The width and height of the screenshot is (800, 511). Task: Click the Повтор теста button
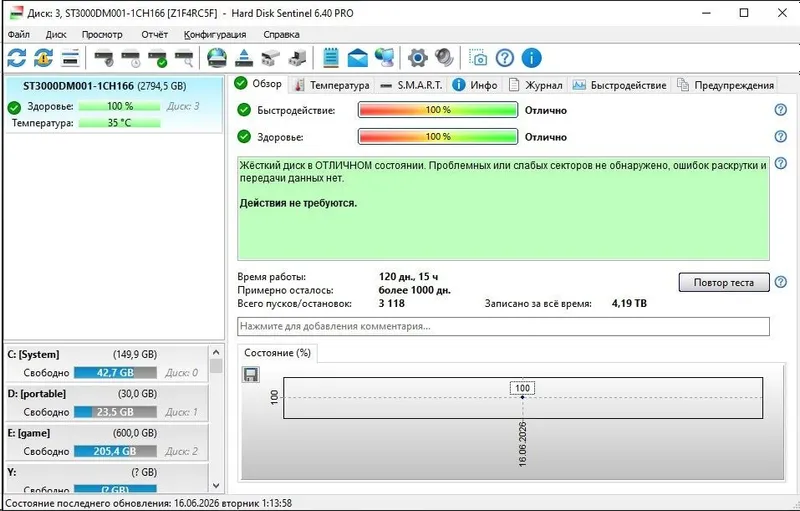click(x=723, y=282)
